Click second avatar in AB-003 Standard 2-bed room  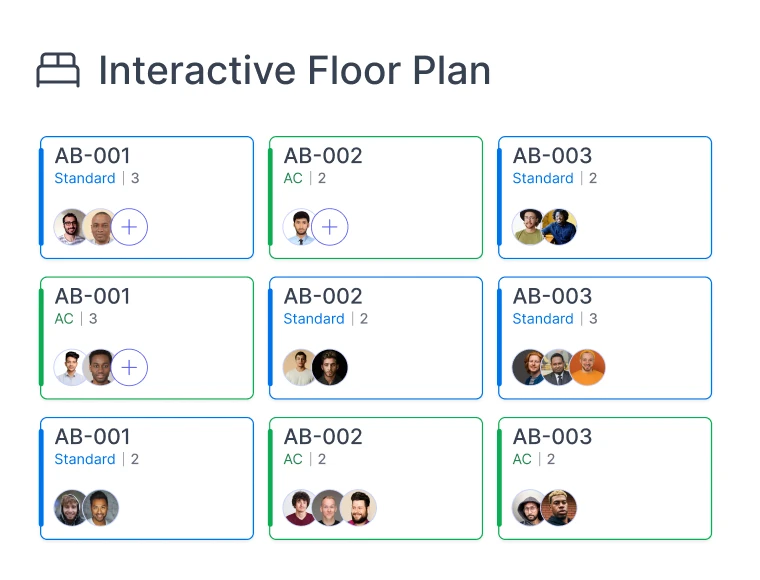(x=559, y=227)
